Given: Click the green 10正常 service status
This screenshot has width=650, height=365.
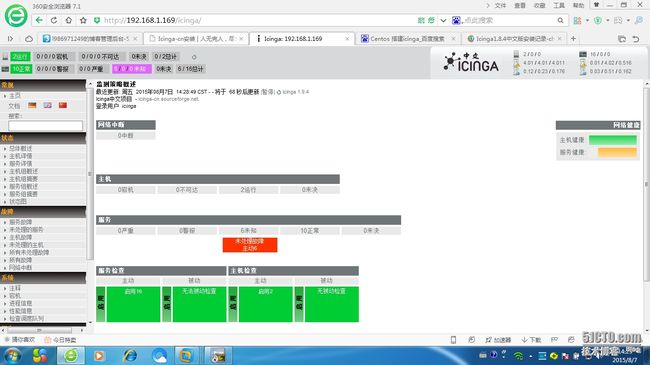Looking at the screenshot, I should (x=22, y=69).
